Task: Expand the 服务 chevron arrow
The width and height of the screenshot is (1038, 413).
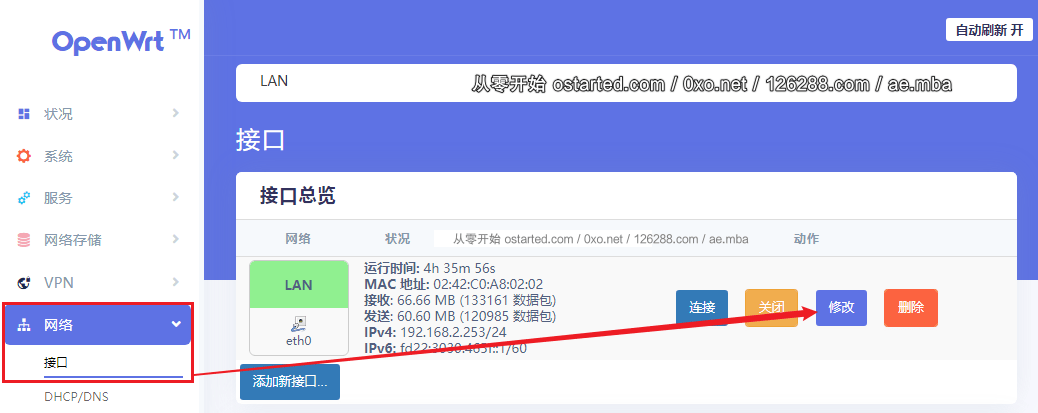Action: (x=175, y=197)
